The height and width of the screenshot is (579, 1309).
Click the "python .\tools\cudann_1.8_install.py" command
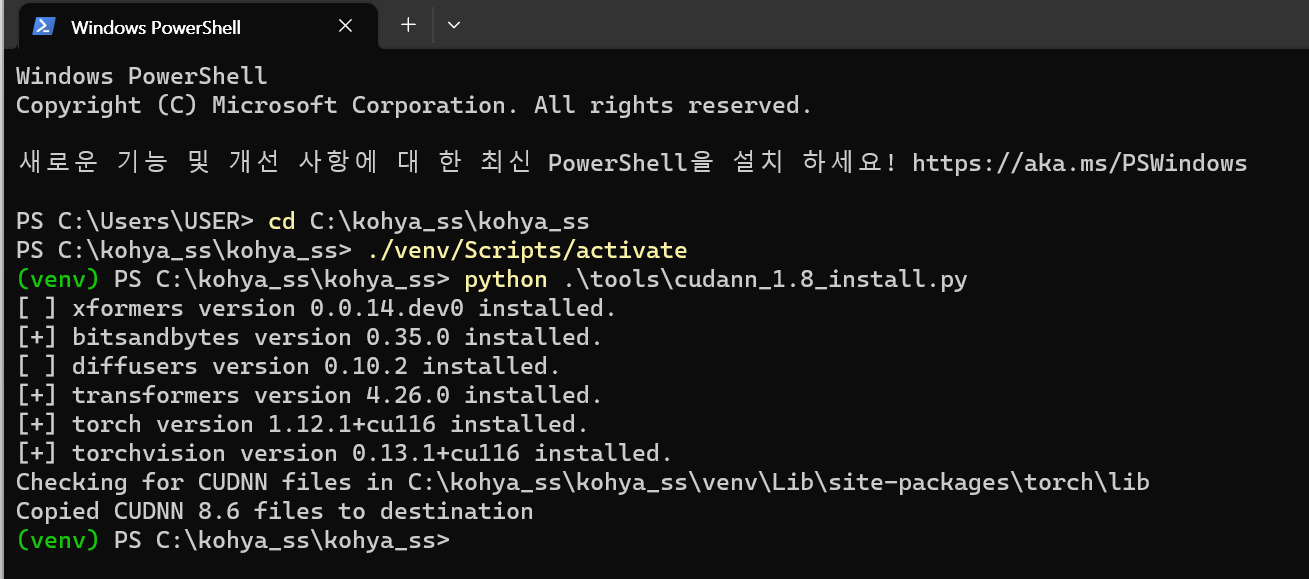(716, 279)
